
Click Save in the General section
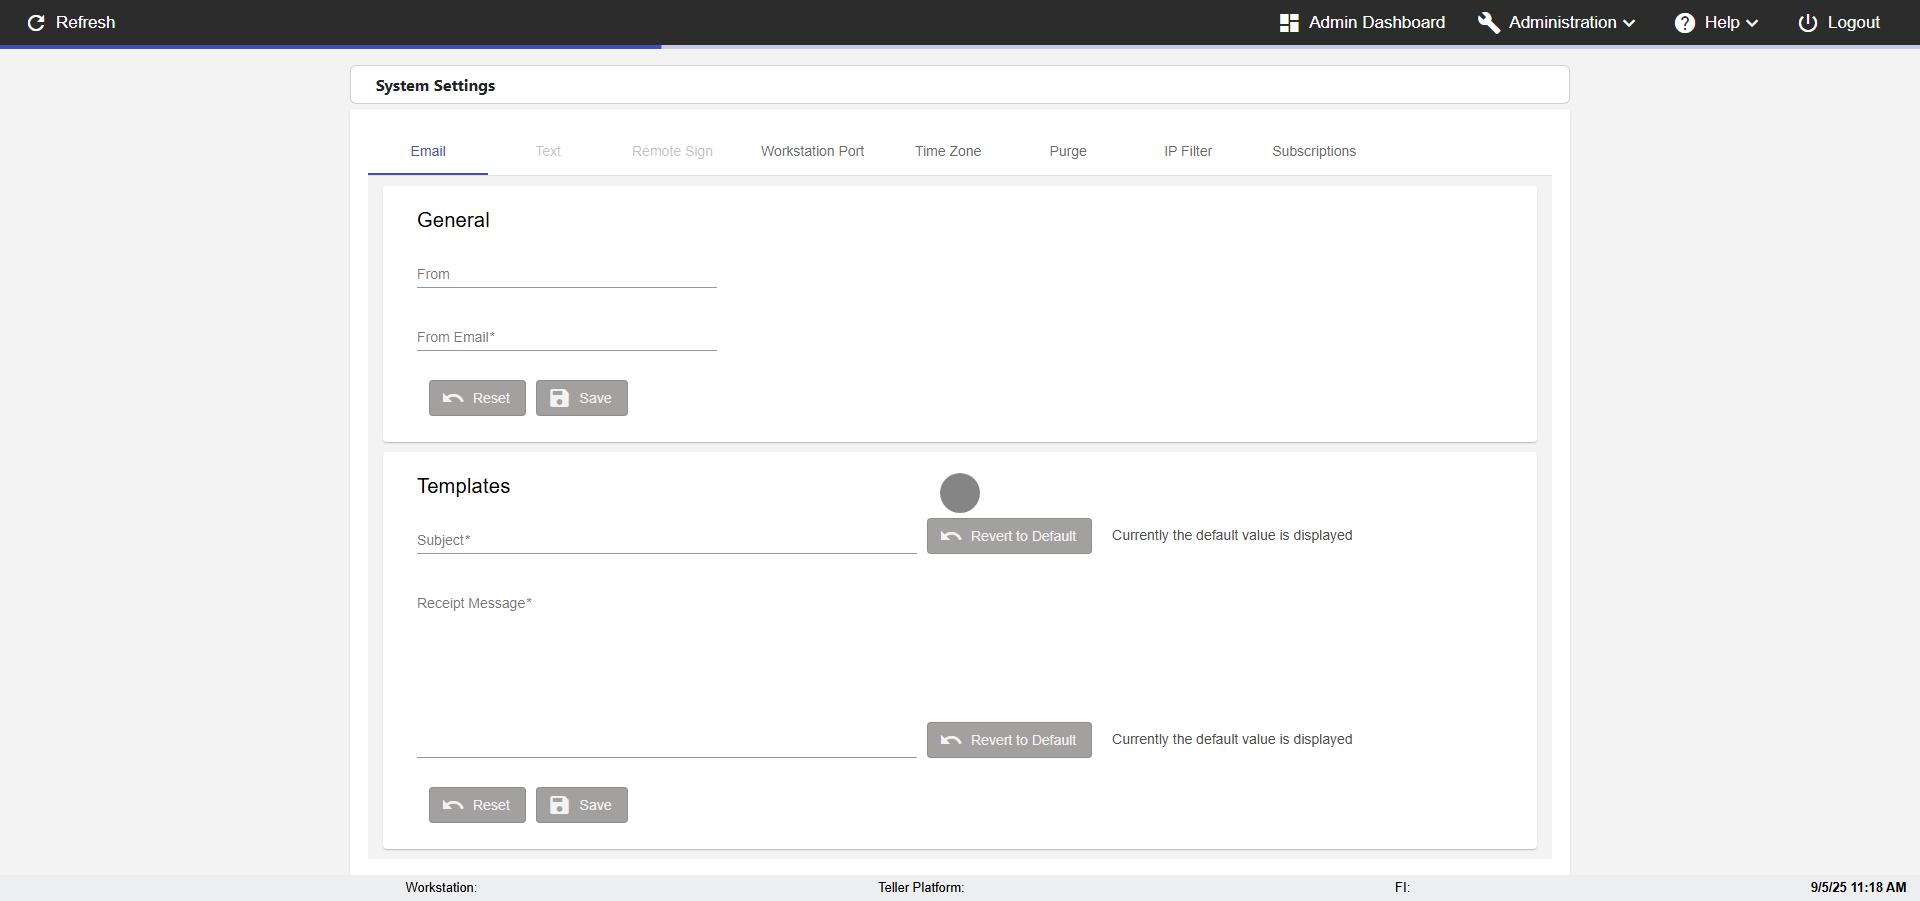582,398
